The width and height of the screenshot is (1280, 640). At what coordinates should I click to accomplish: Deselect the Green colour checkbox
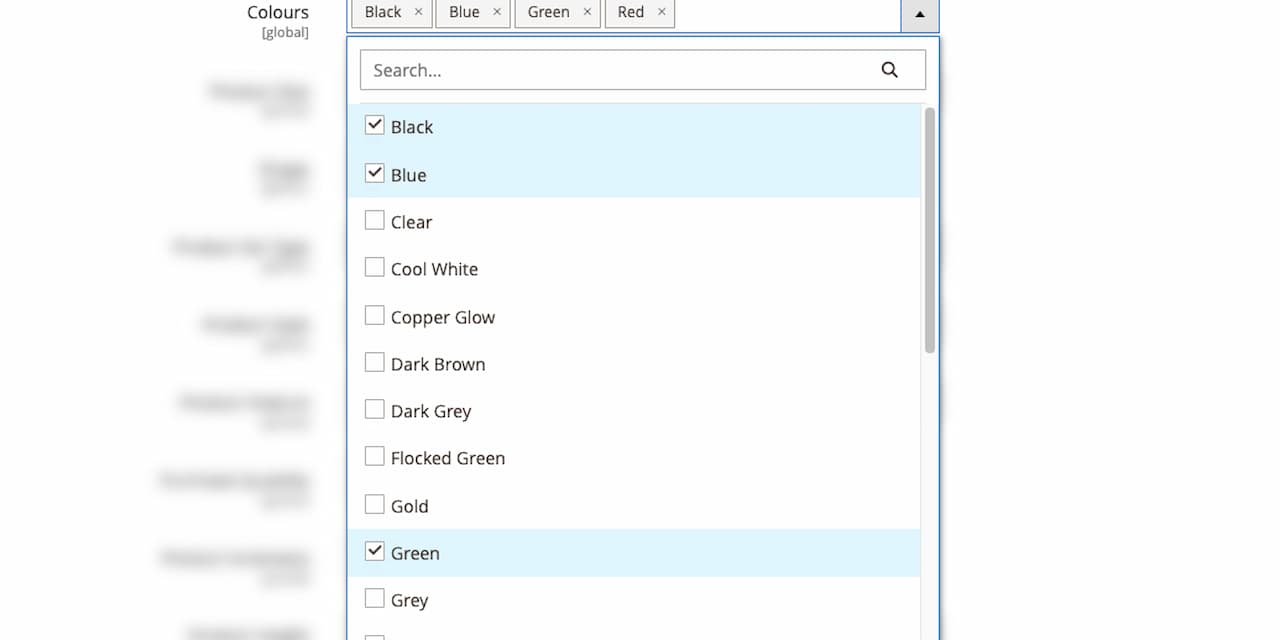(375, 551)
